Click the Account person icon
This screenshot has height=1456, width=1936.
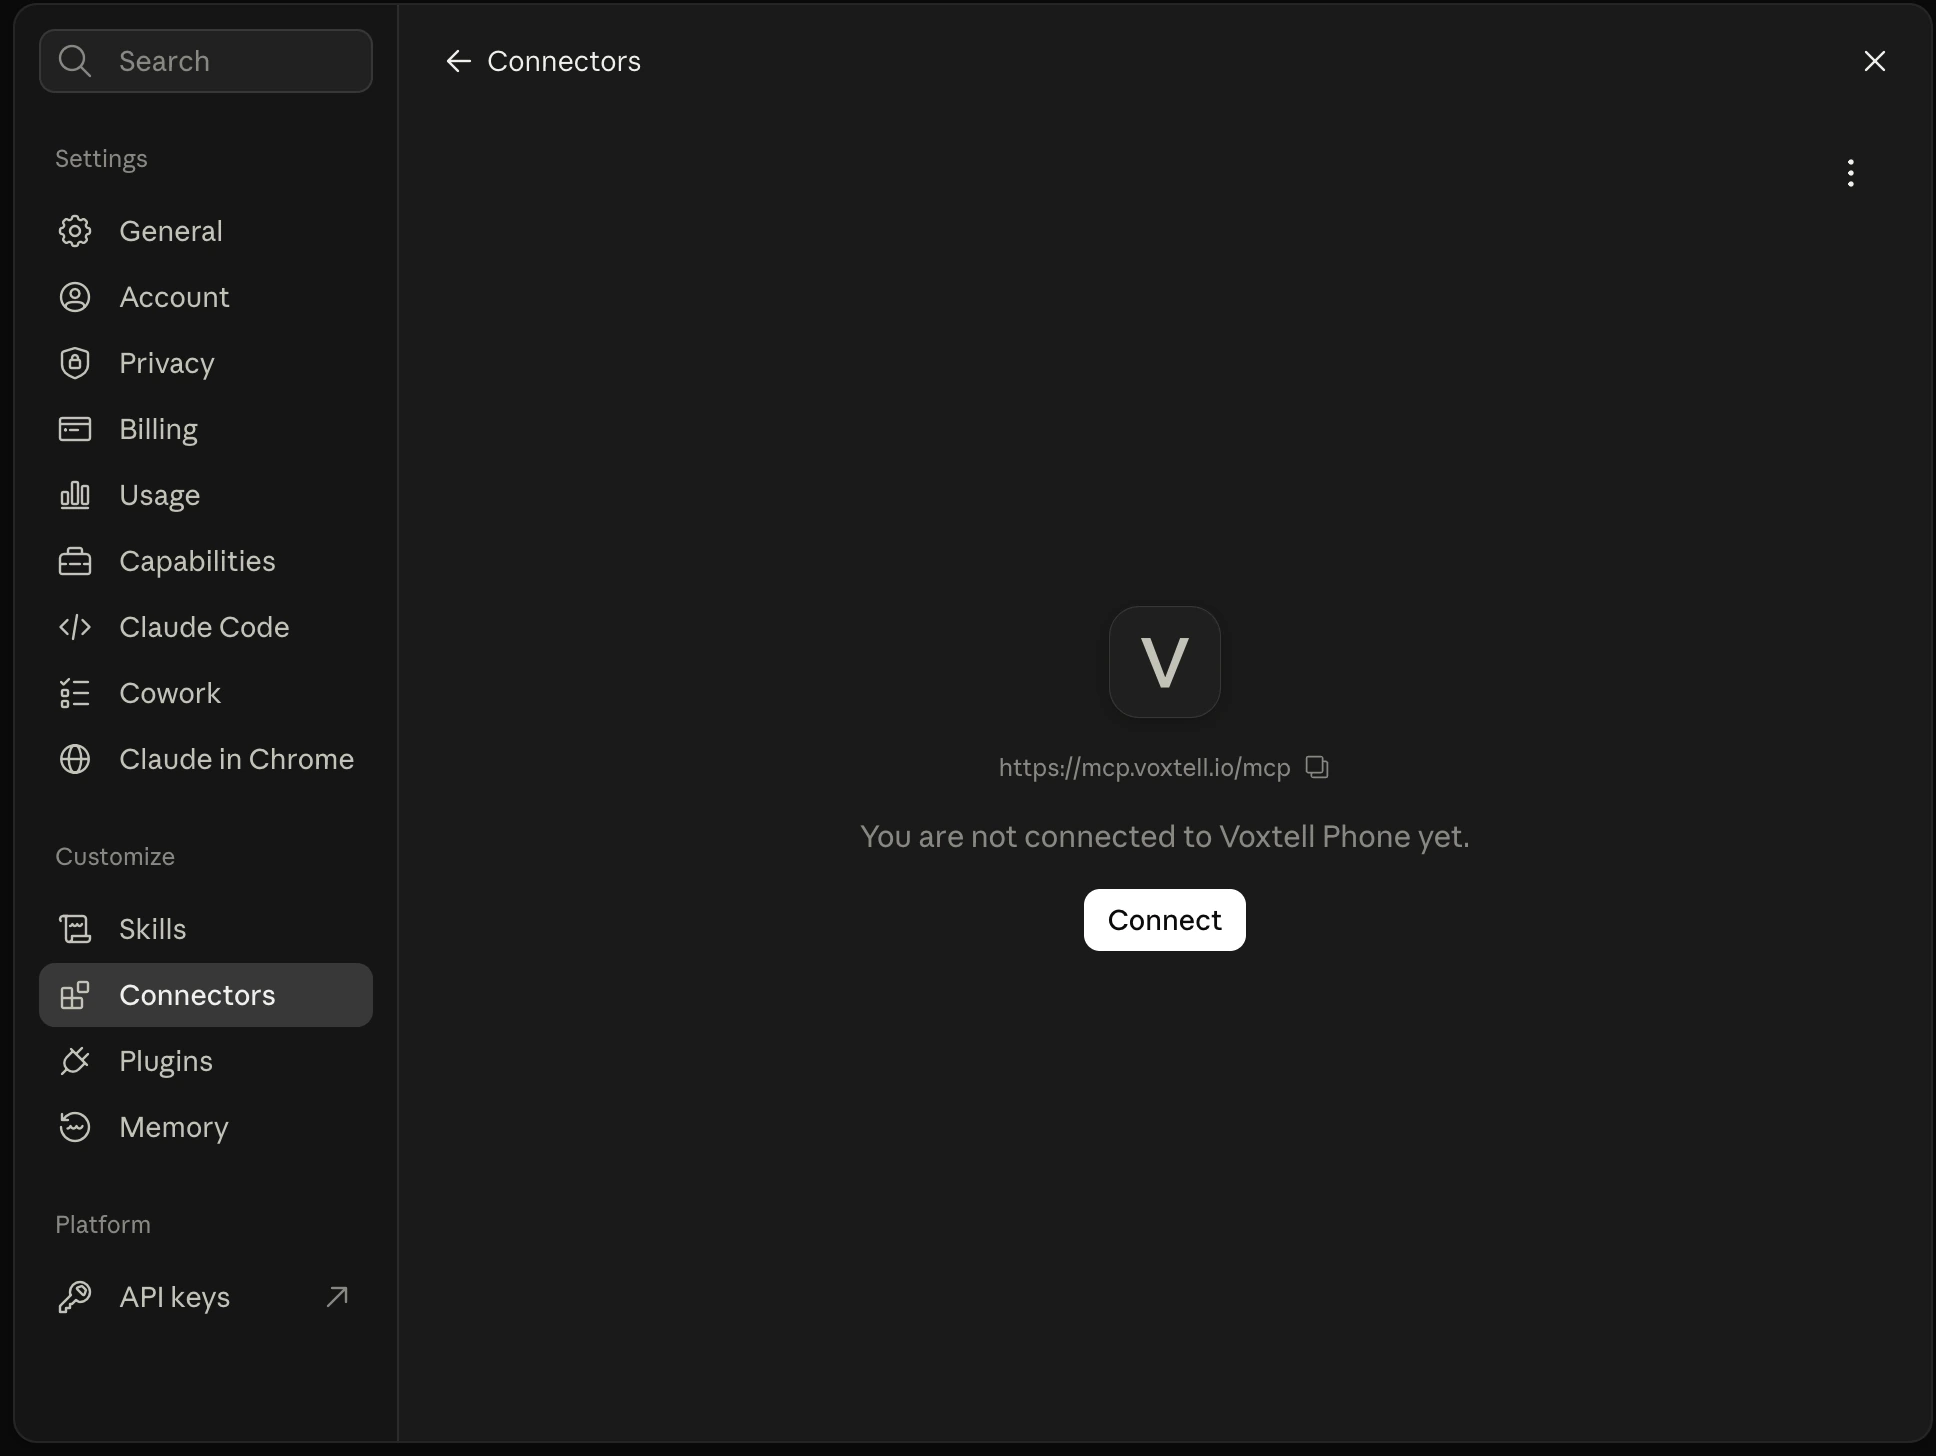pyautogui.click(x=75, y=297)
